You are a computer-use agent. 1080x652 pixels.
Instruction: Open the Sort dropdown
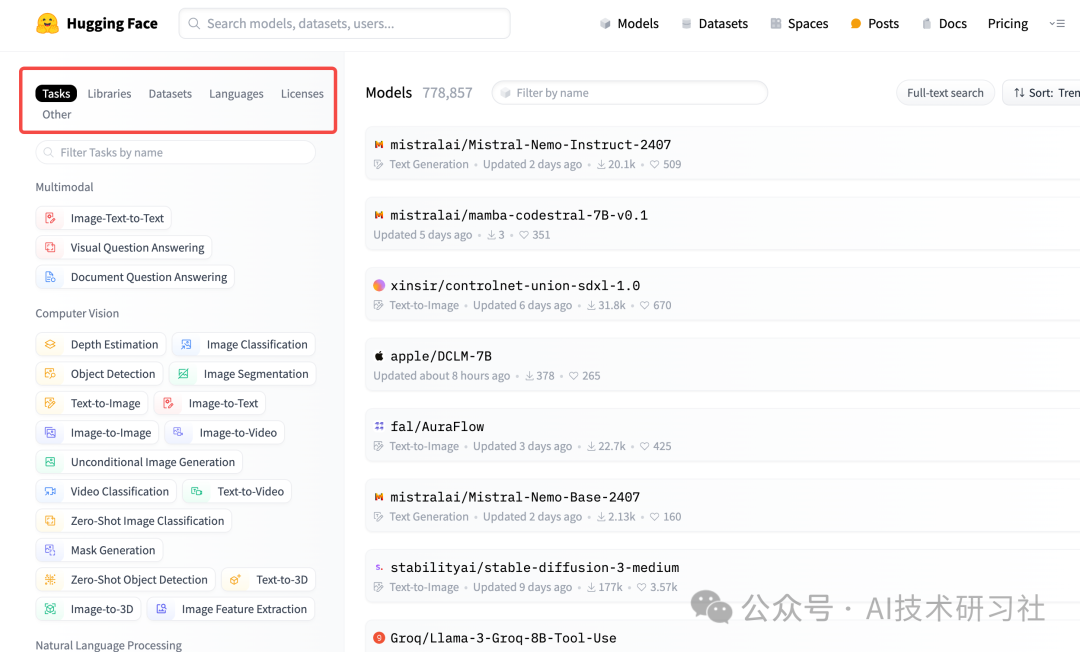click(1042, 93)
